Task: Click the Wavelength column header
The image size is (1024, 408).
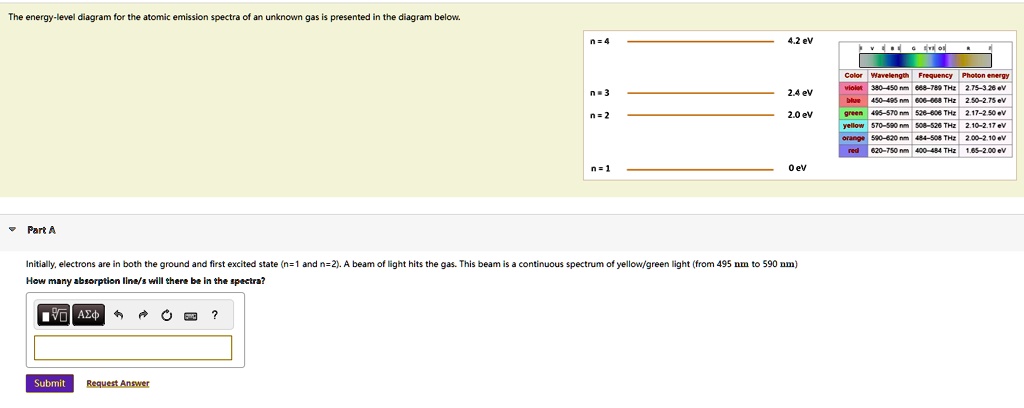Action: coord(889,75)
